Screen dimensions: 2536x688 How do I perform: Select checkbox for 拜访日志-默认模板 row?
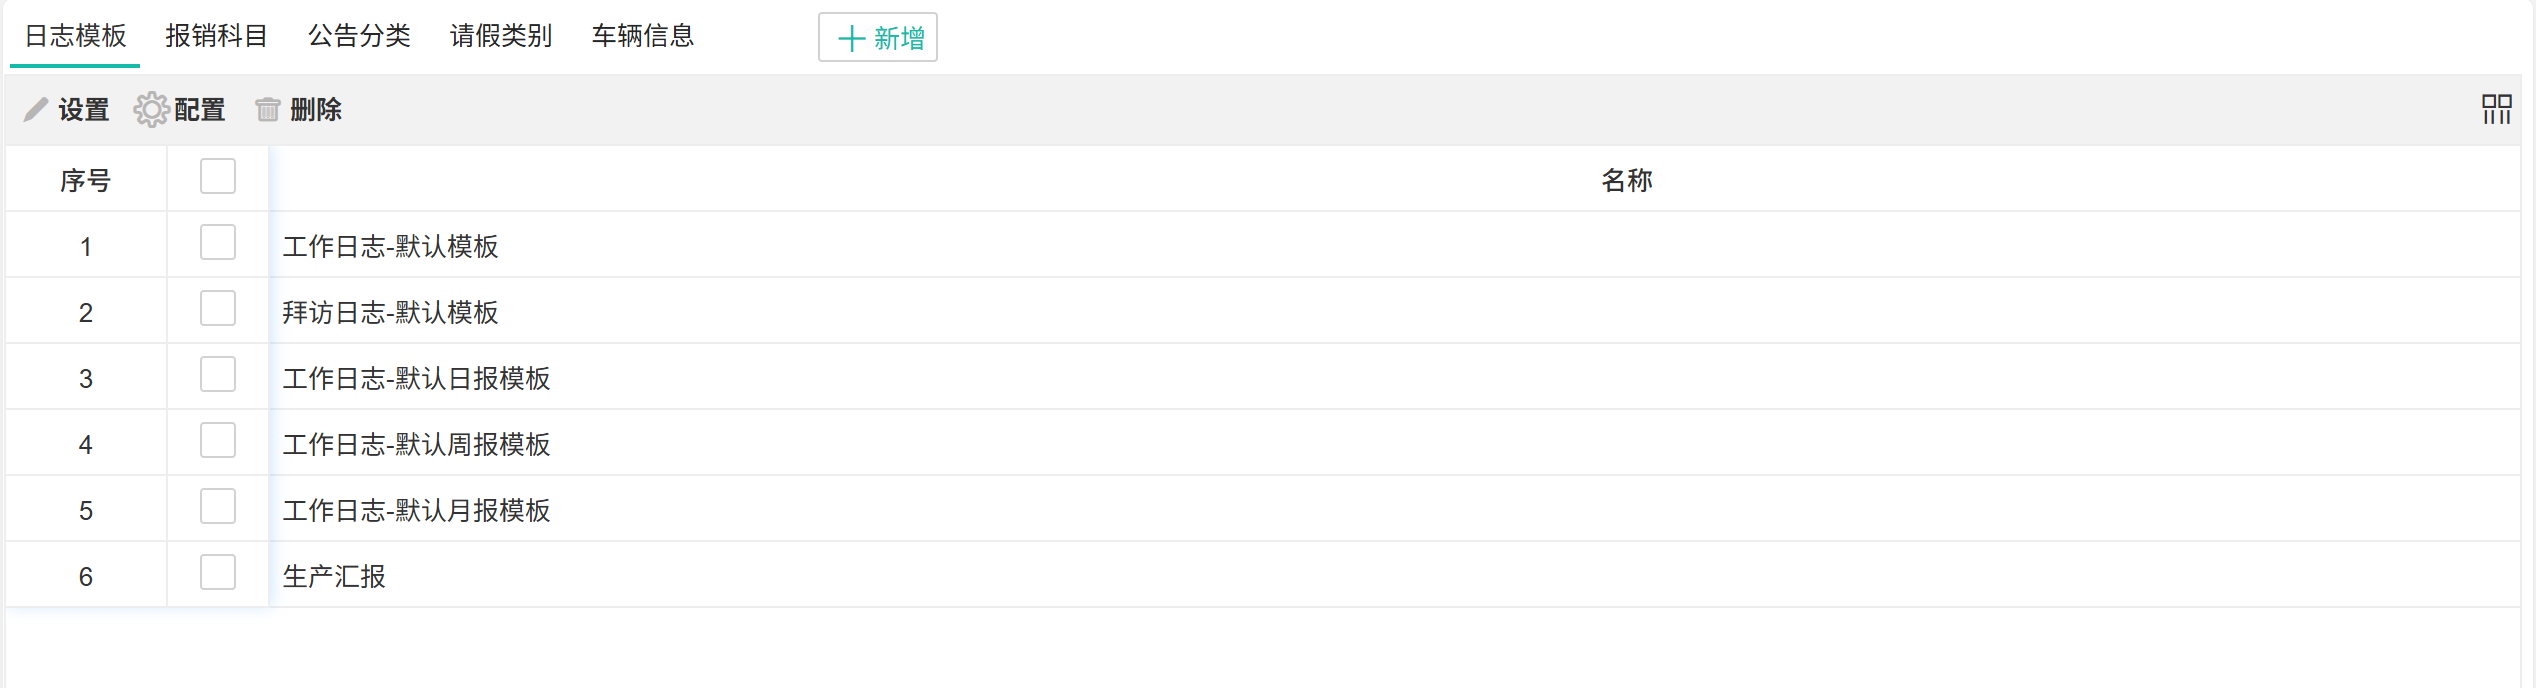[x=217, y=309]
